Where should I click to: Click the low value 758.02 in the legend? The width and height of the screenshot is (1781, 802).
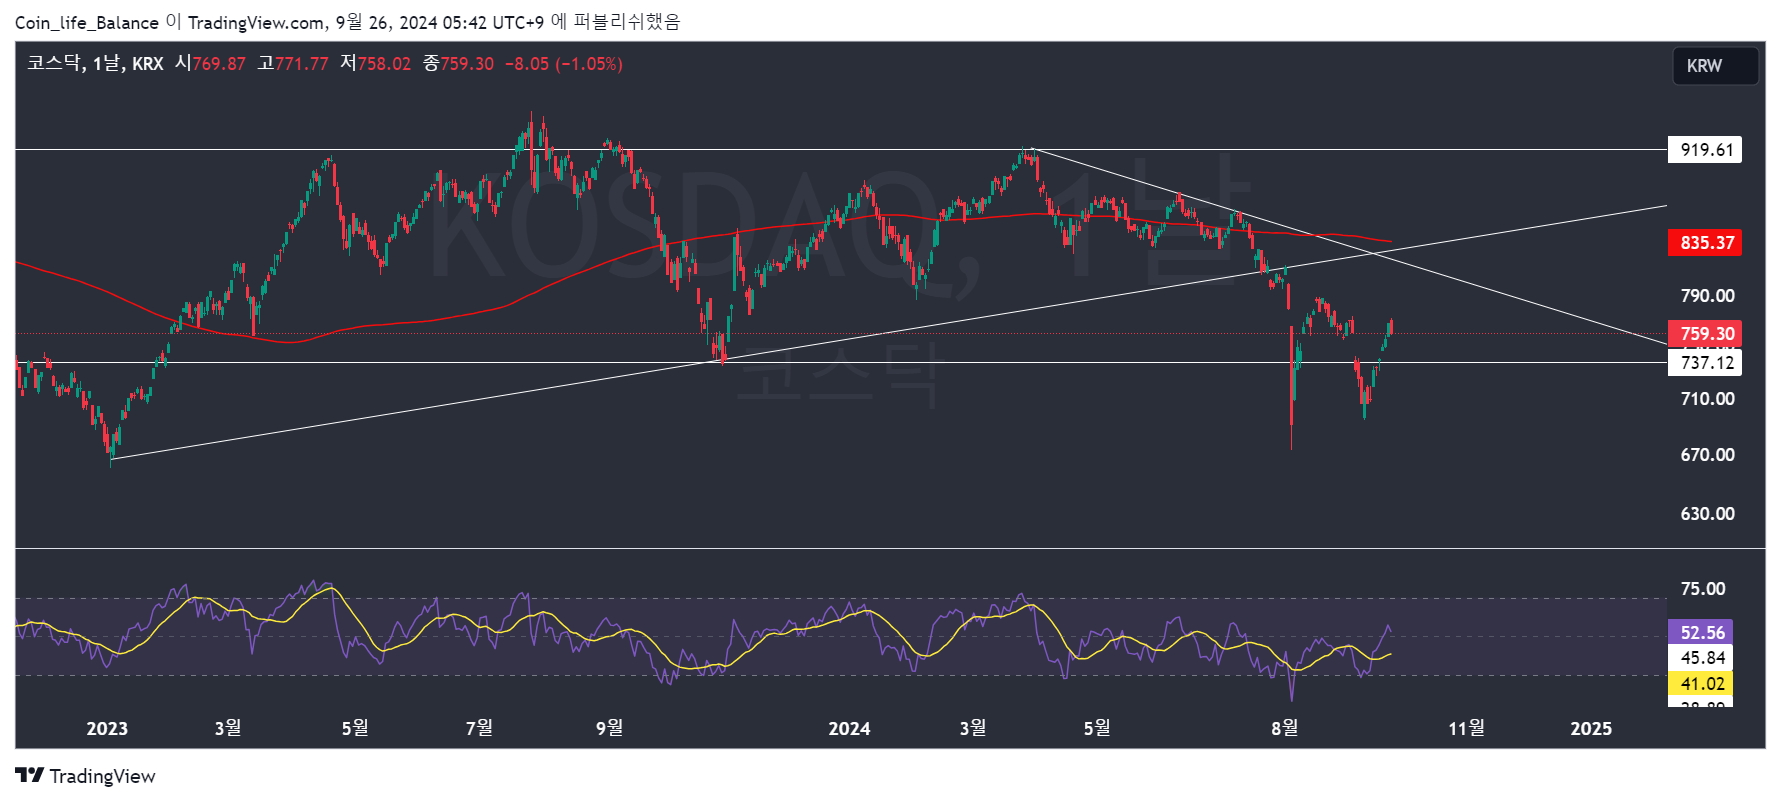(x=385, y=64)
